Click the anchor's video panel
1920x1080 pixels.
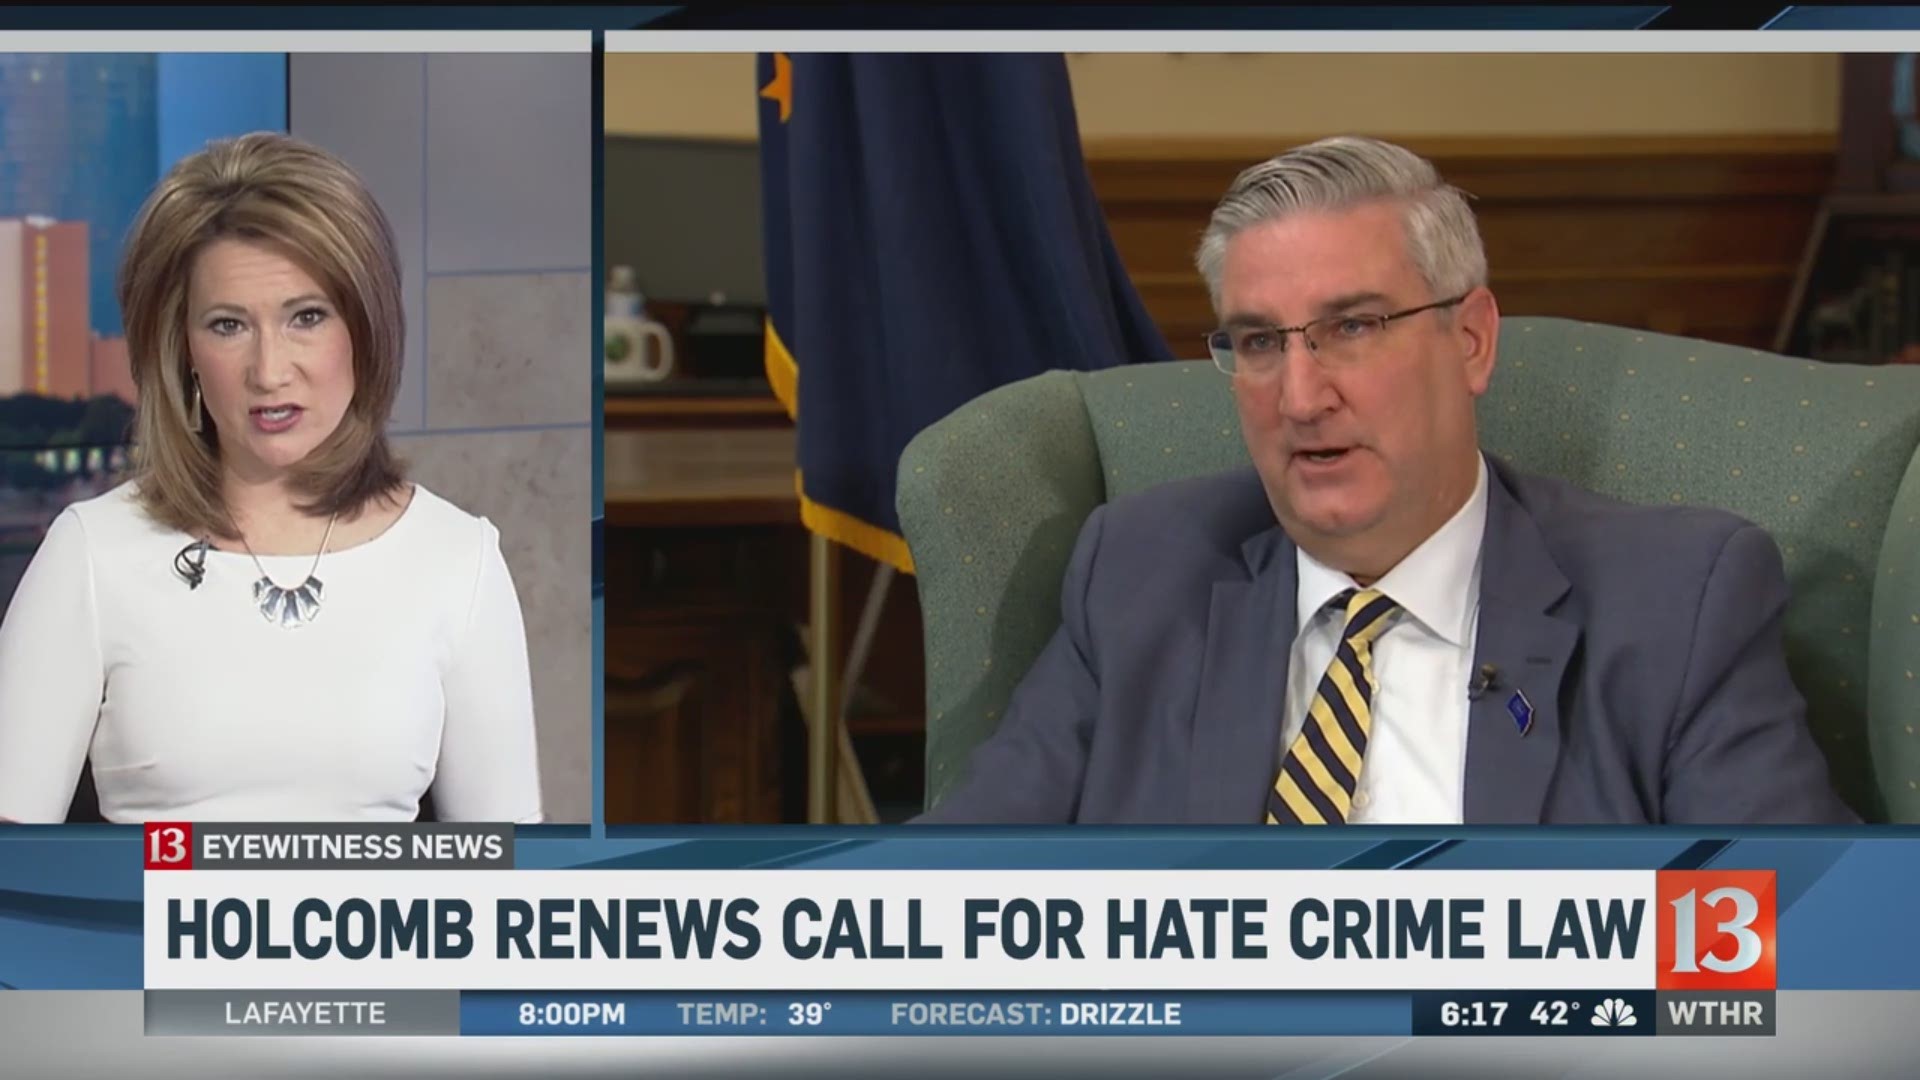pyautogui.click(x=295, y=430)
